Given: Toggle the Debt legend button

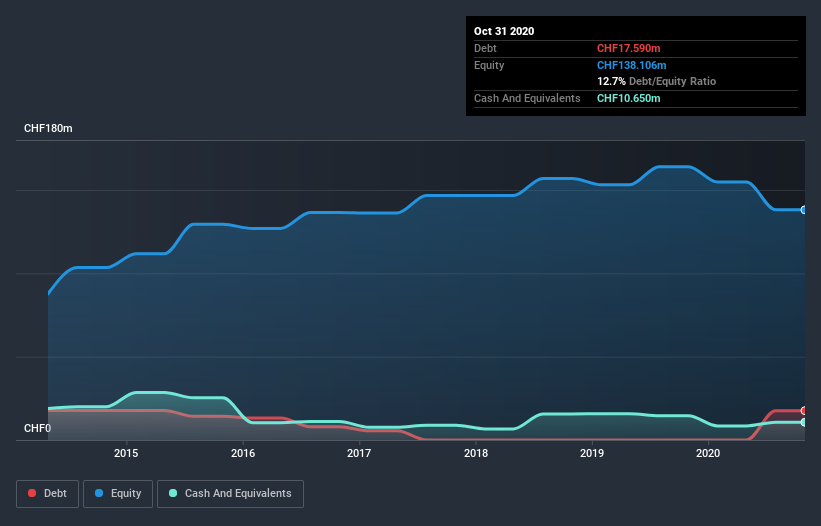Looking at the screenshot, I should pos(47,494).
